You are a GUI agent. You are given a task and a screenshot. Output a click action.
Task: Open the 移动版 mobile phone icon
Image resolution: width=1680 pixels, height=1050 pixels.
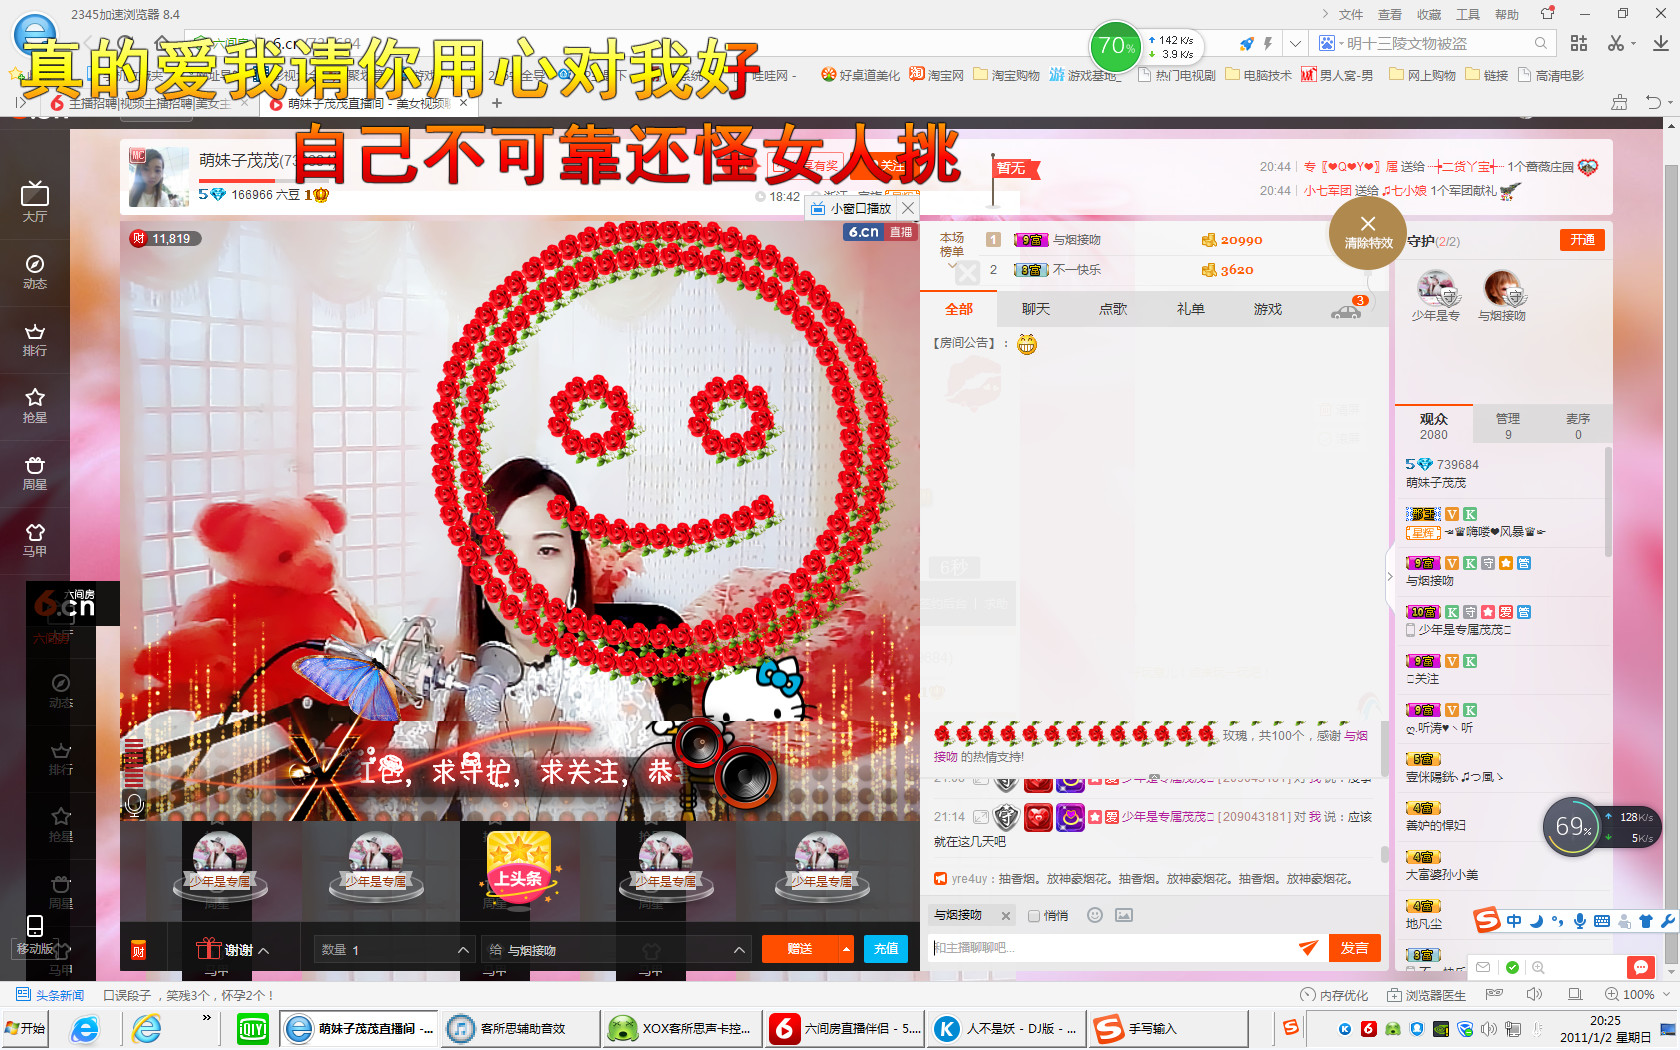tap(35, 934)
